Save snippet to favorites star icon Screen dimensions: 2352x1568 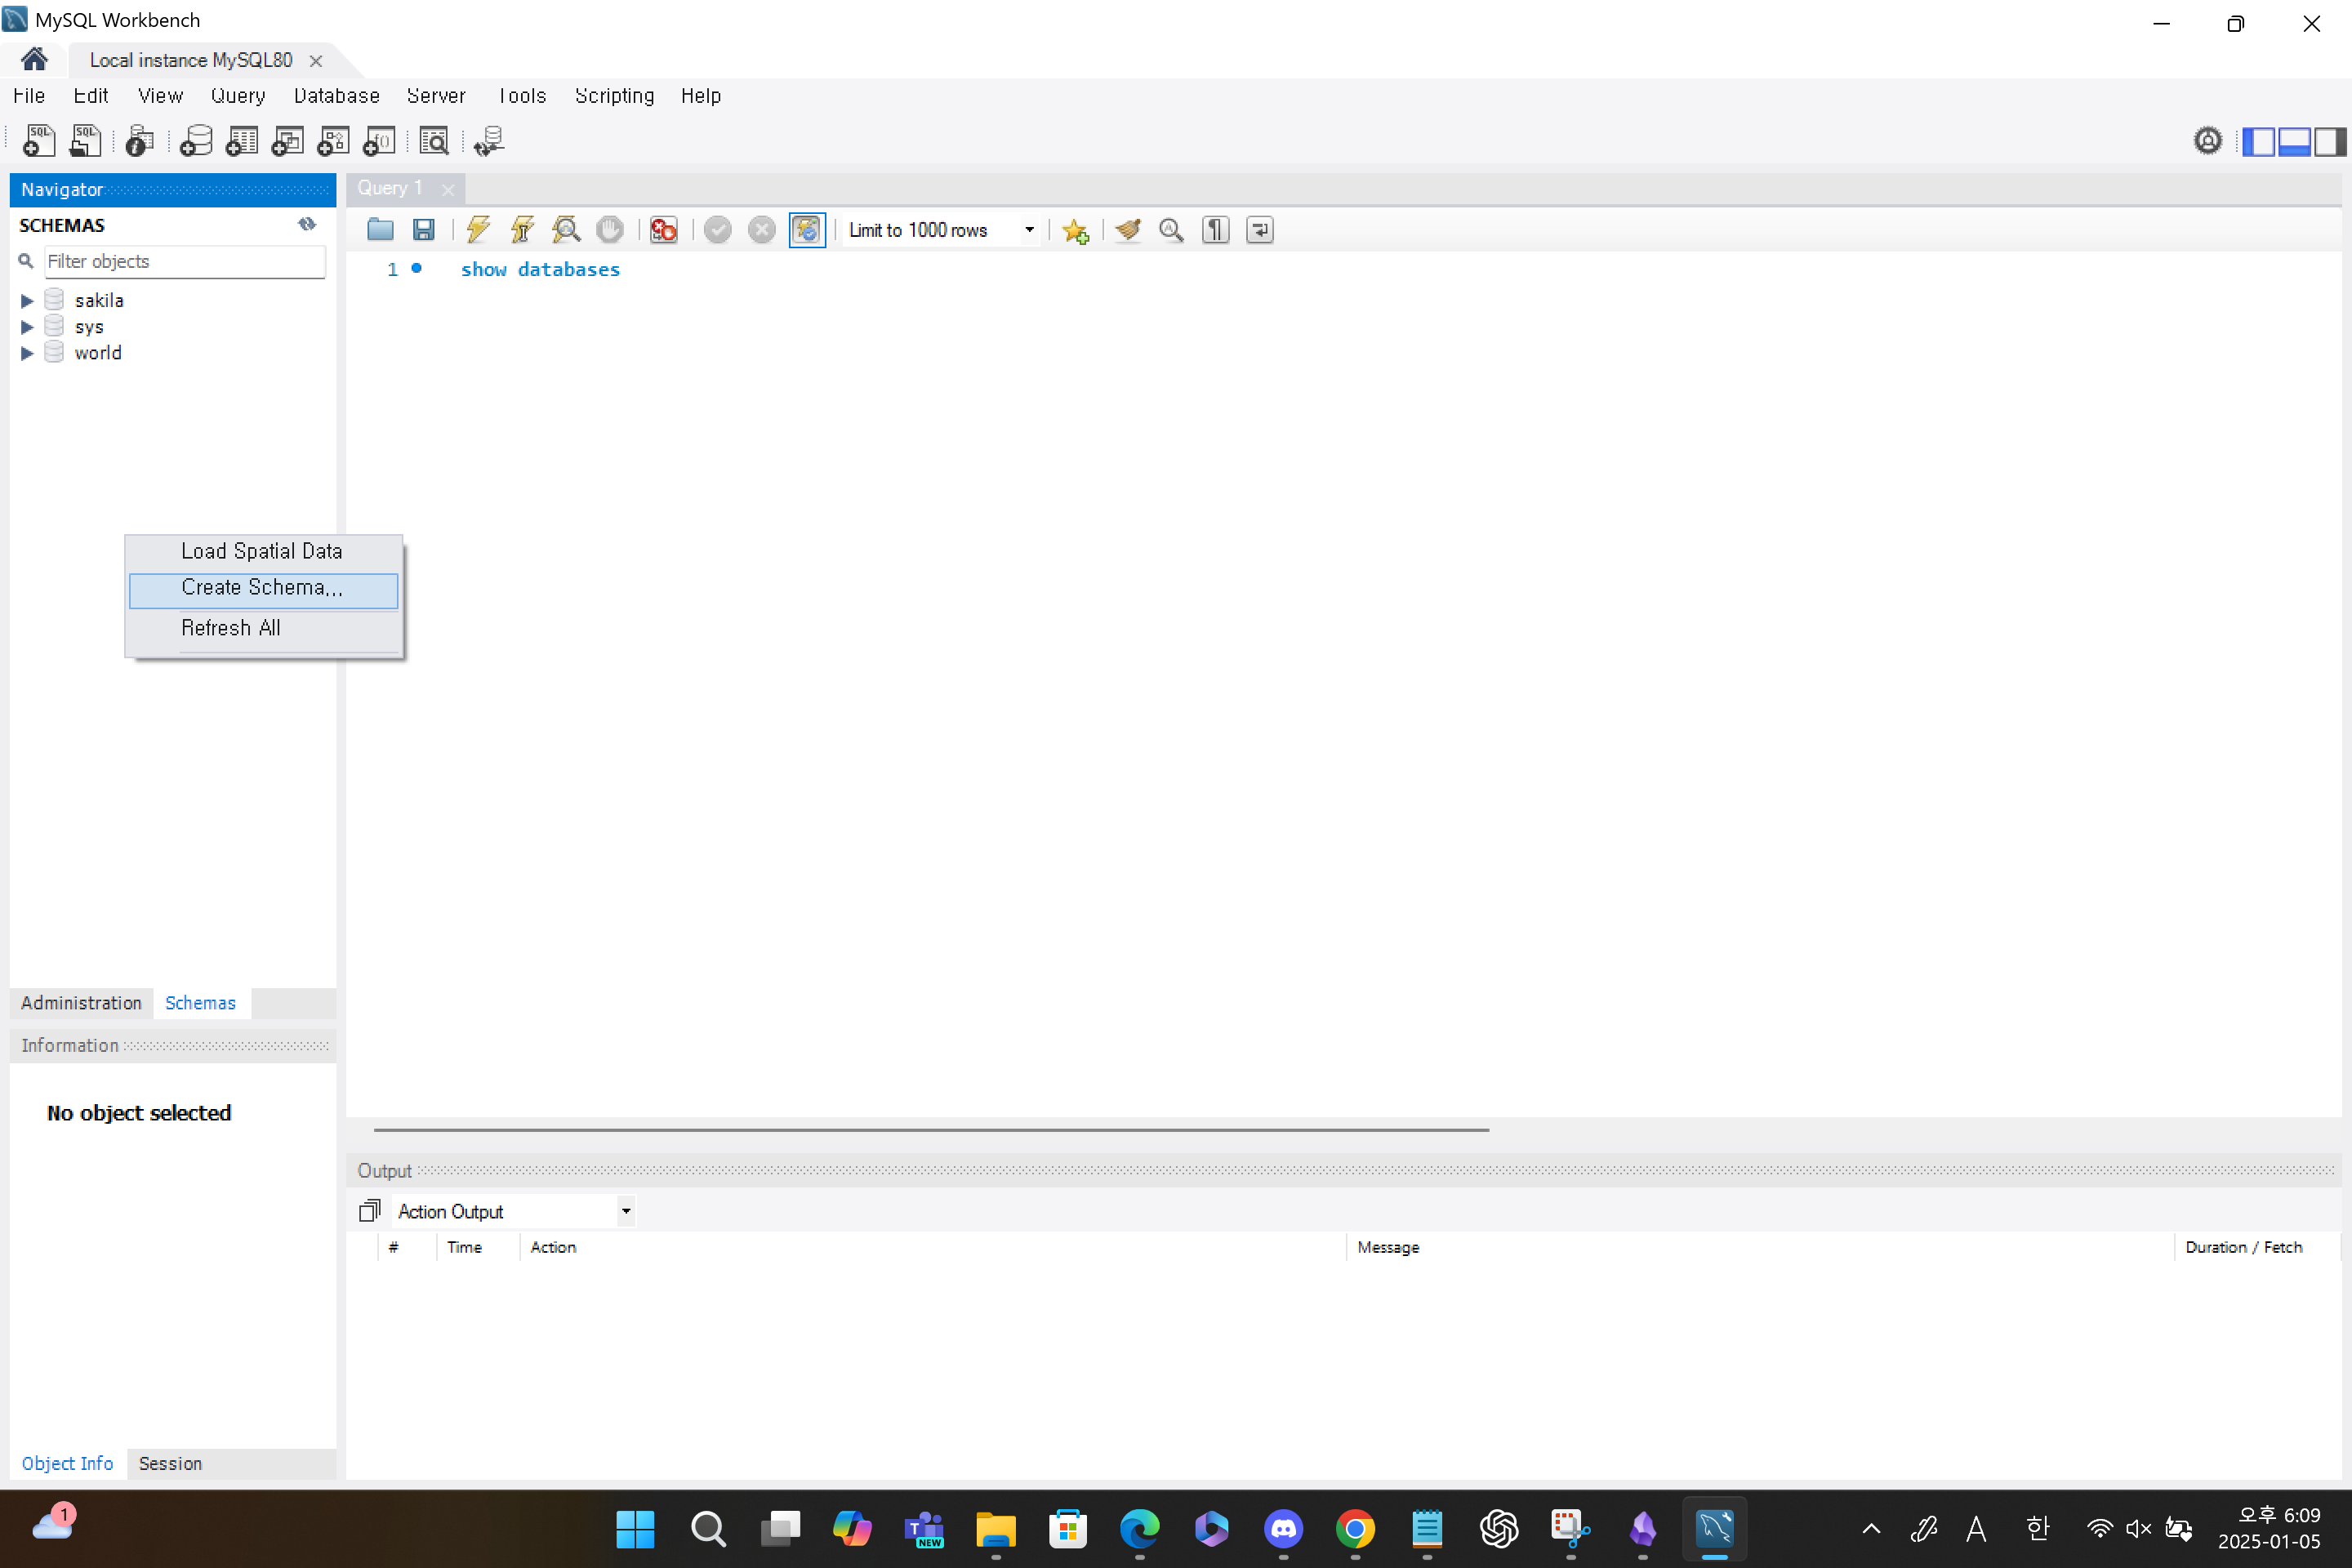point(1076,231)
